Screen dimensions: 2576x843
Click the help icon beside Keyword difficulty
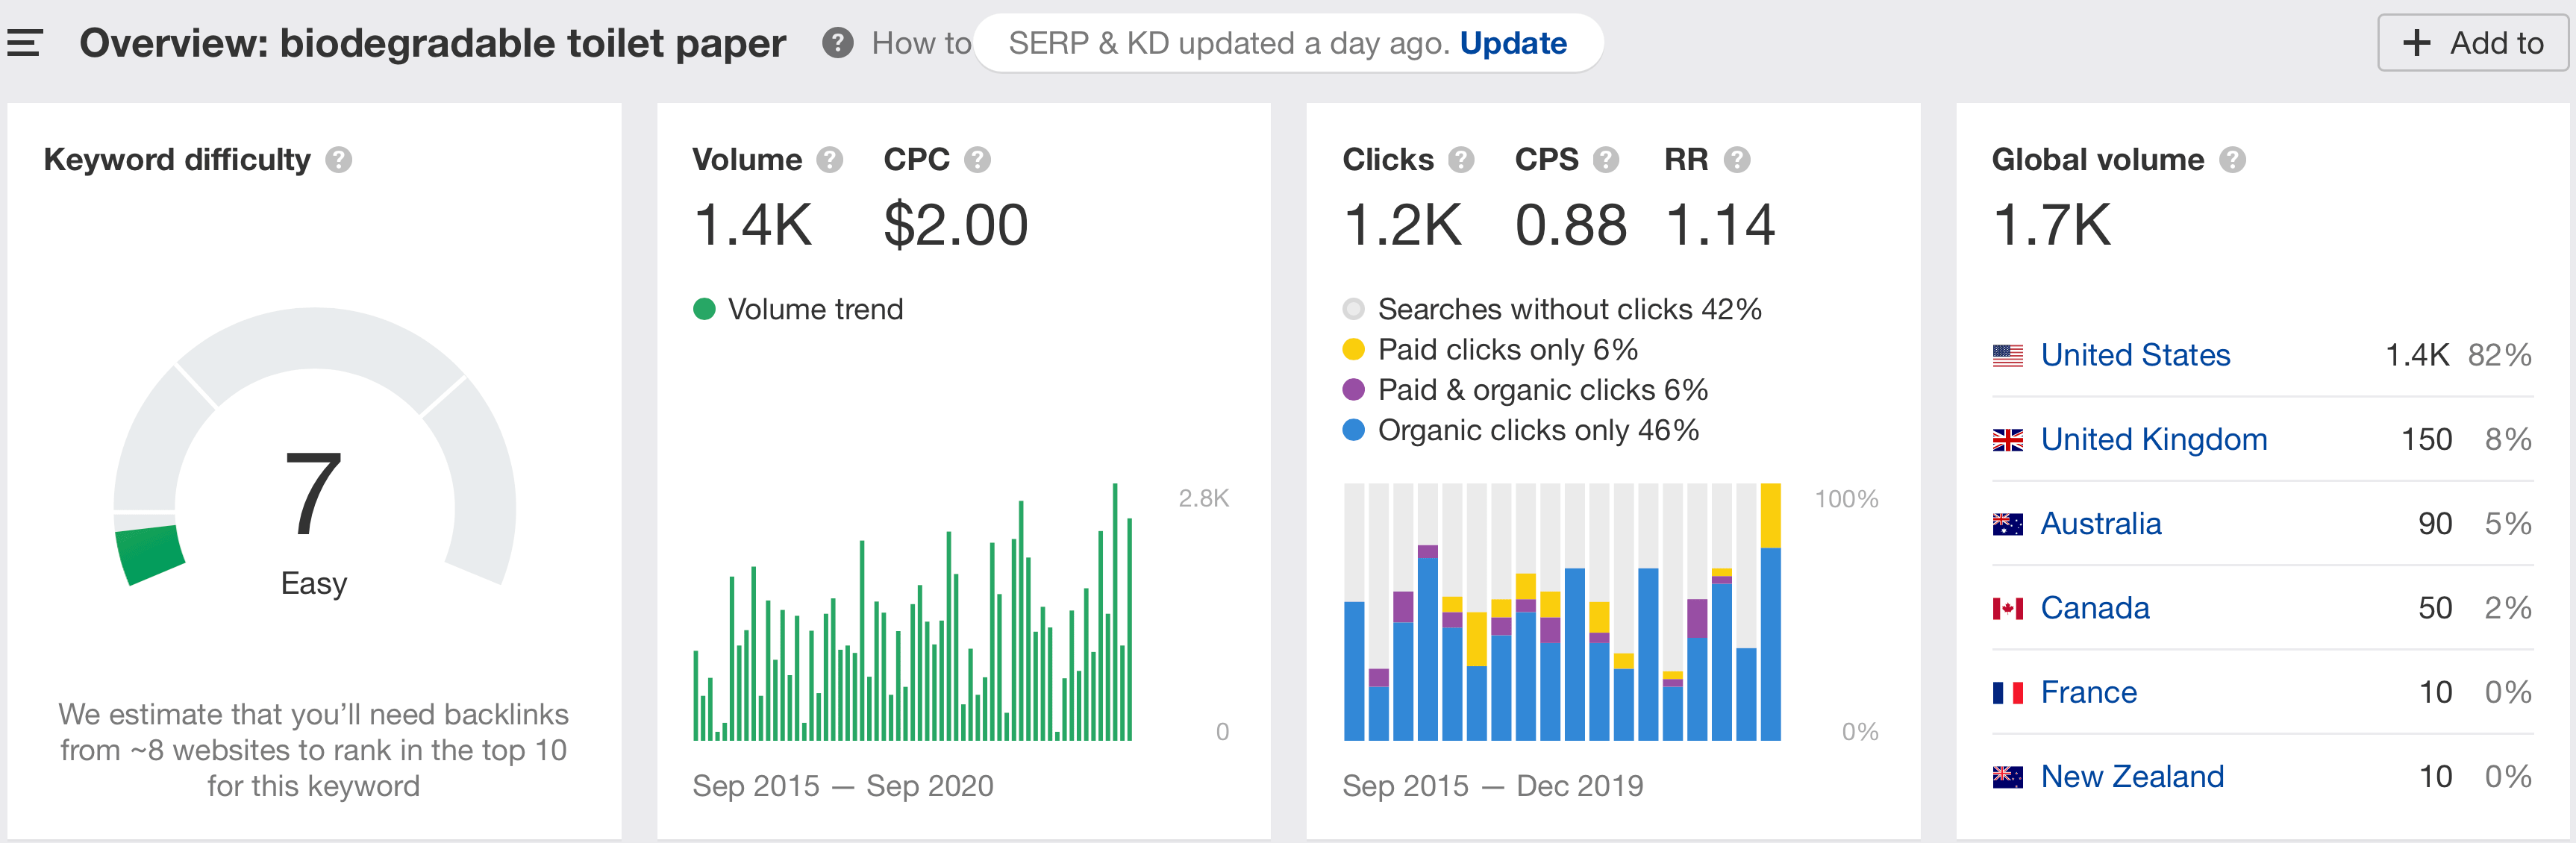[339, 160]
